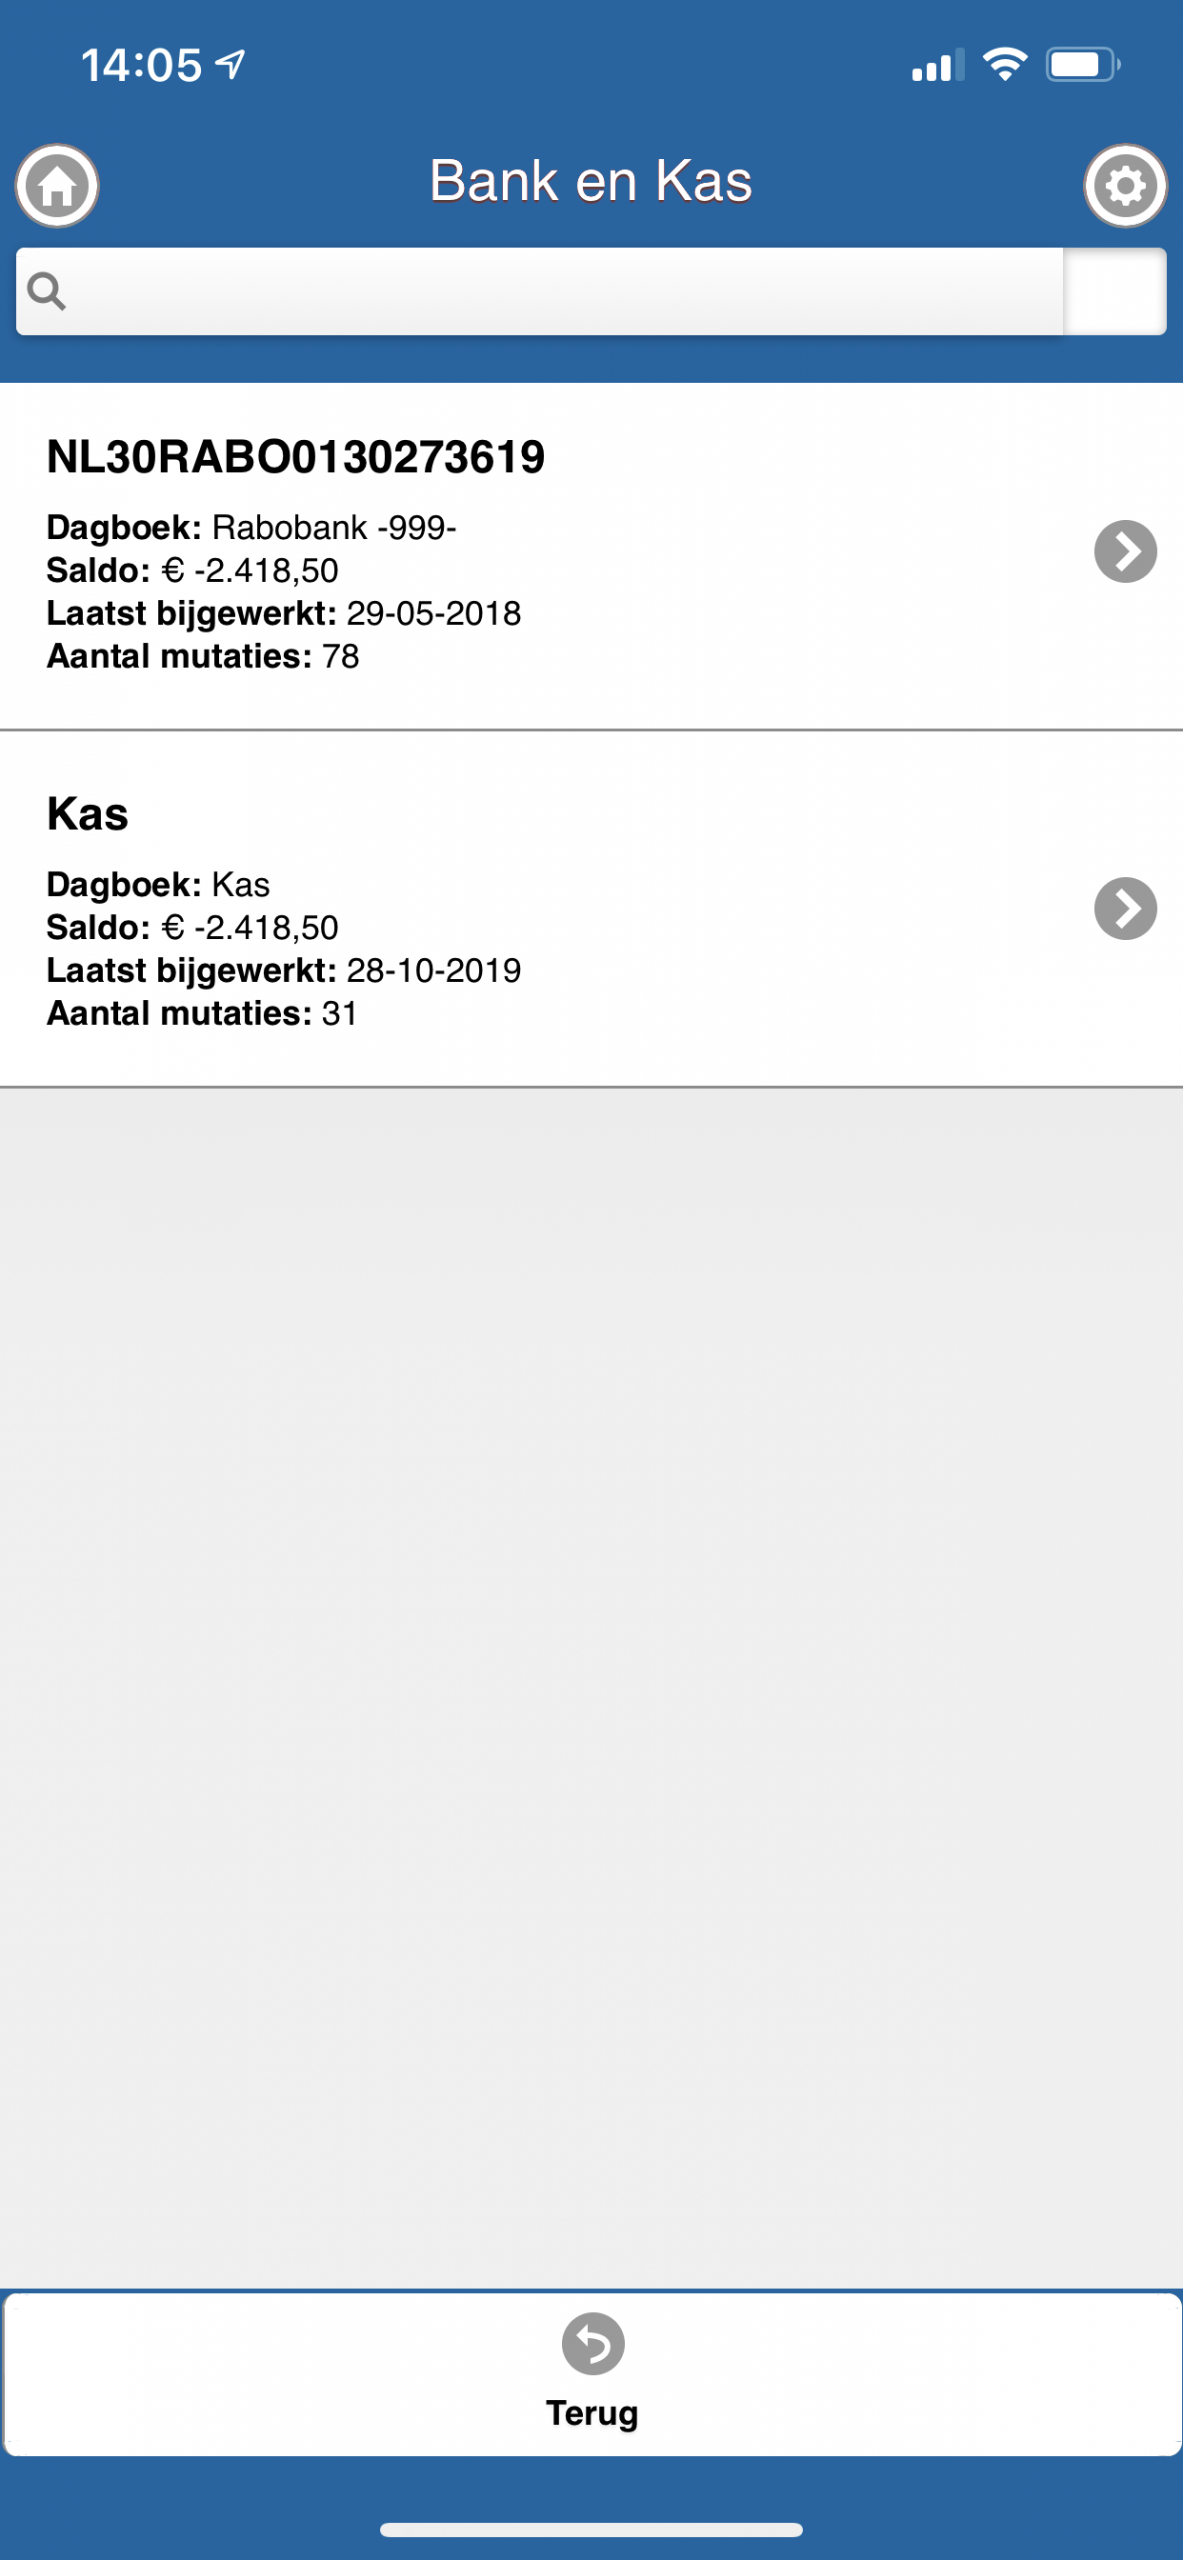Image resolution: width=1183 pixels, height=2560 pixels.
Task: Tap the Wi-Fi status icon
Action: 1004,65
